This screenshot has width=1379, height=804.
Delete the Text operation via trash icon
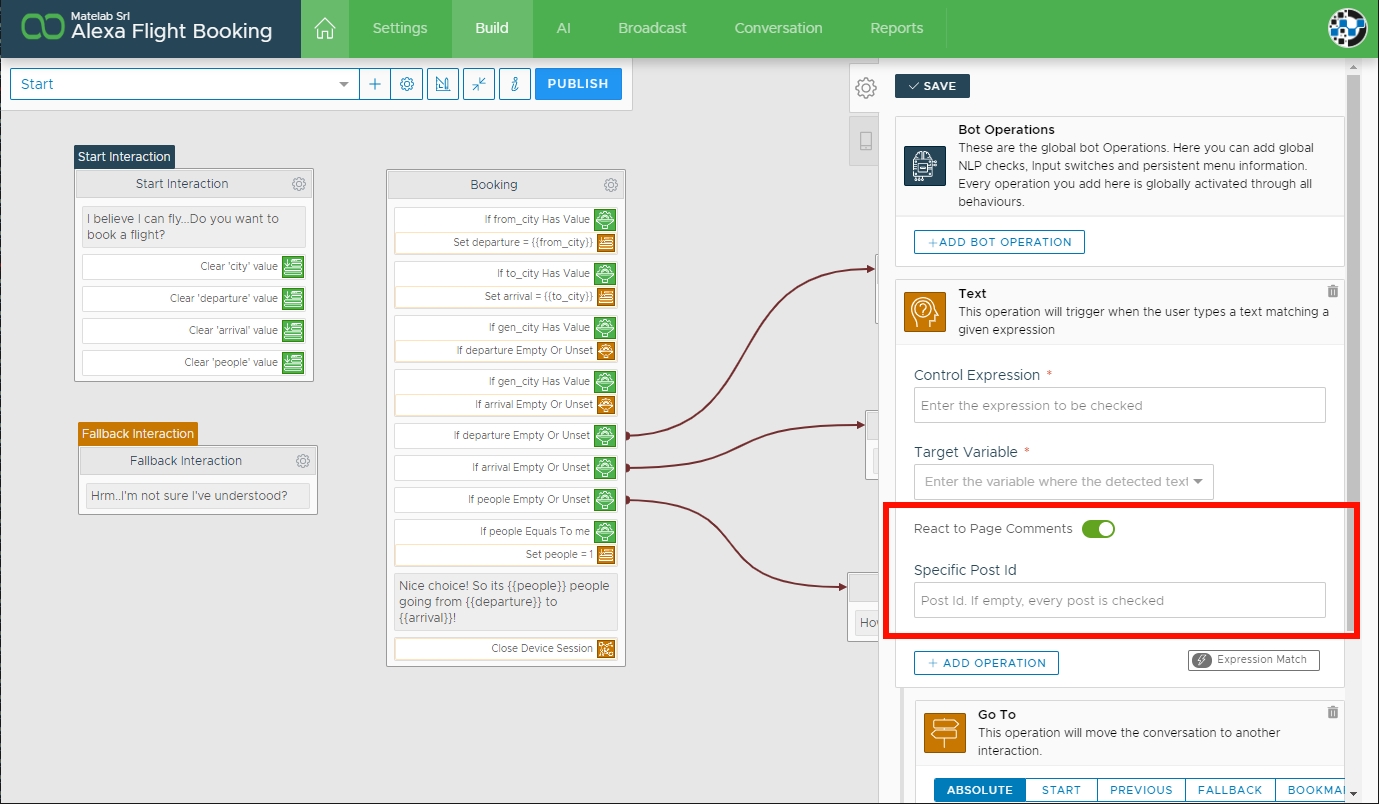1332,291
